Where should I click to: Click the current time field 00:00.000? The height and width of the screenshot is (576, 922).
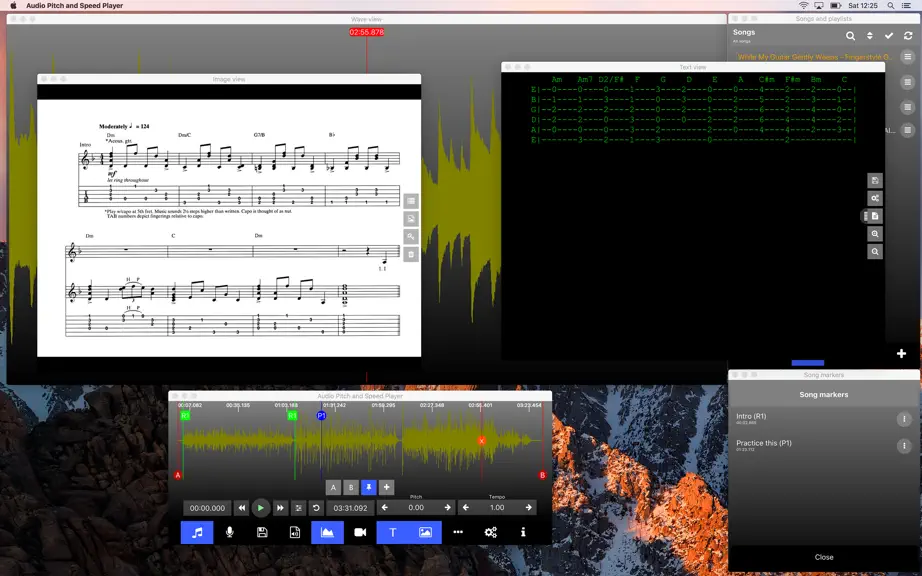[x=207, y=508]
